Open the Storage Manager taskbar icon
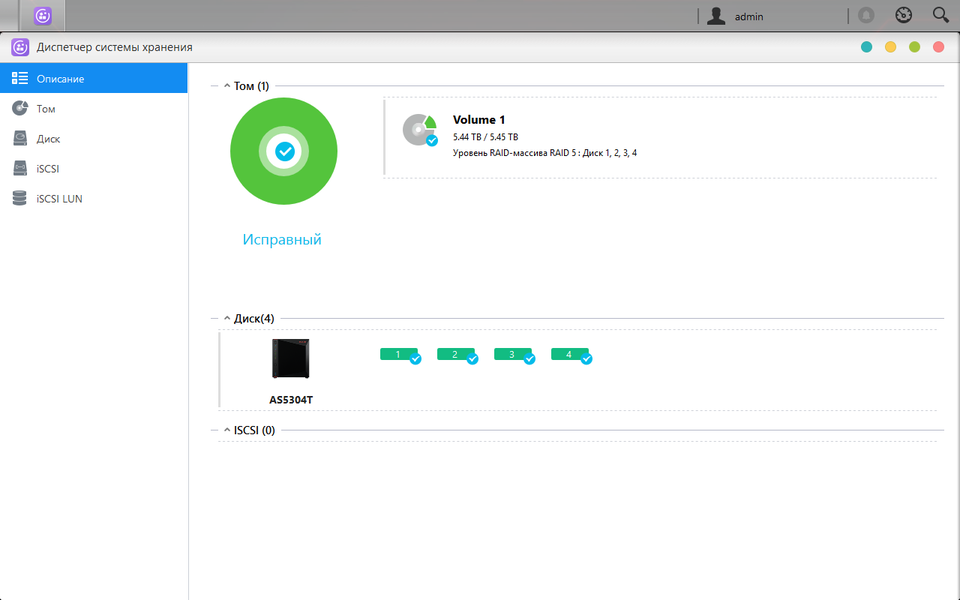 [x=42, y=15]
